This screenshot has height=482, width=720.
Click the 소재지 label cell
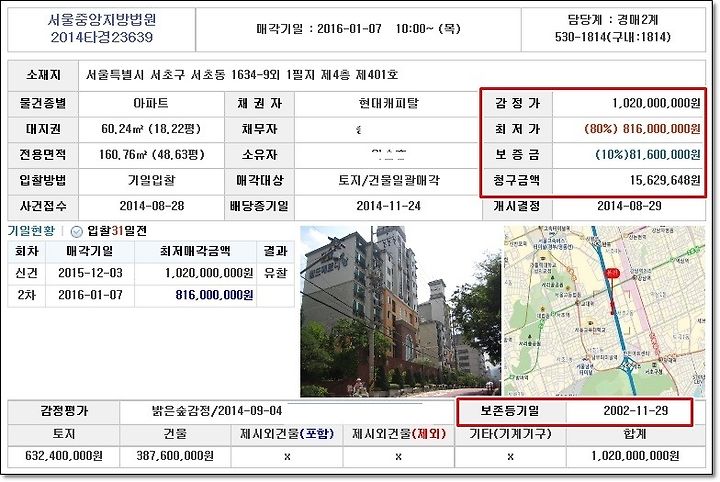[43, 75]
